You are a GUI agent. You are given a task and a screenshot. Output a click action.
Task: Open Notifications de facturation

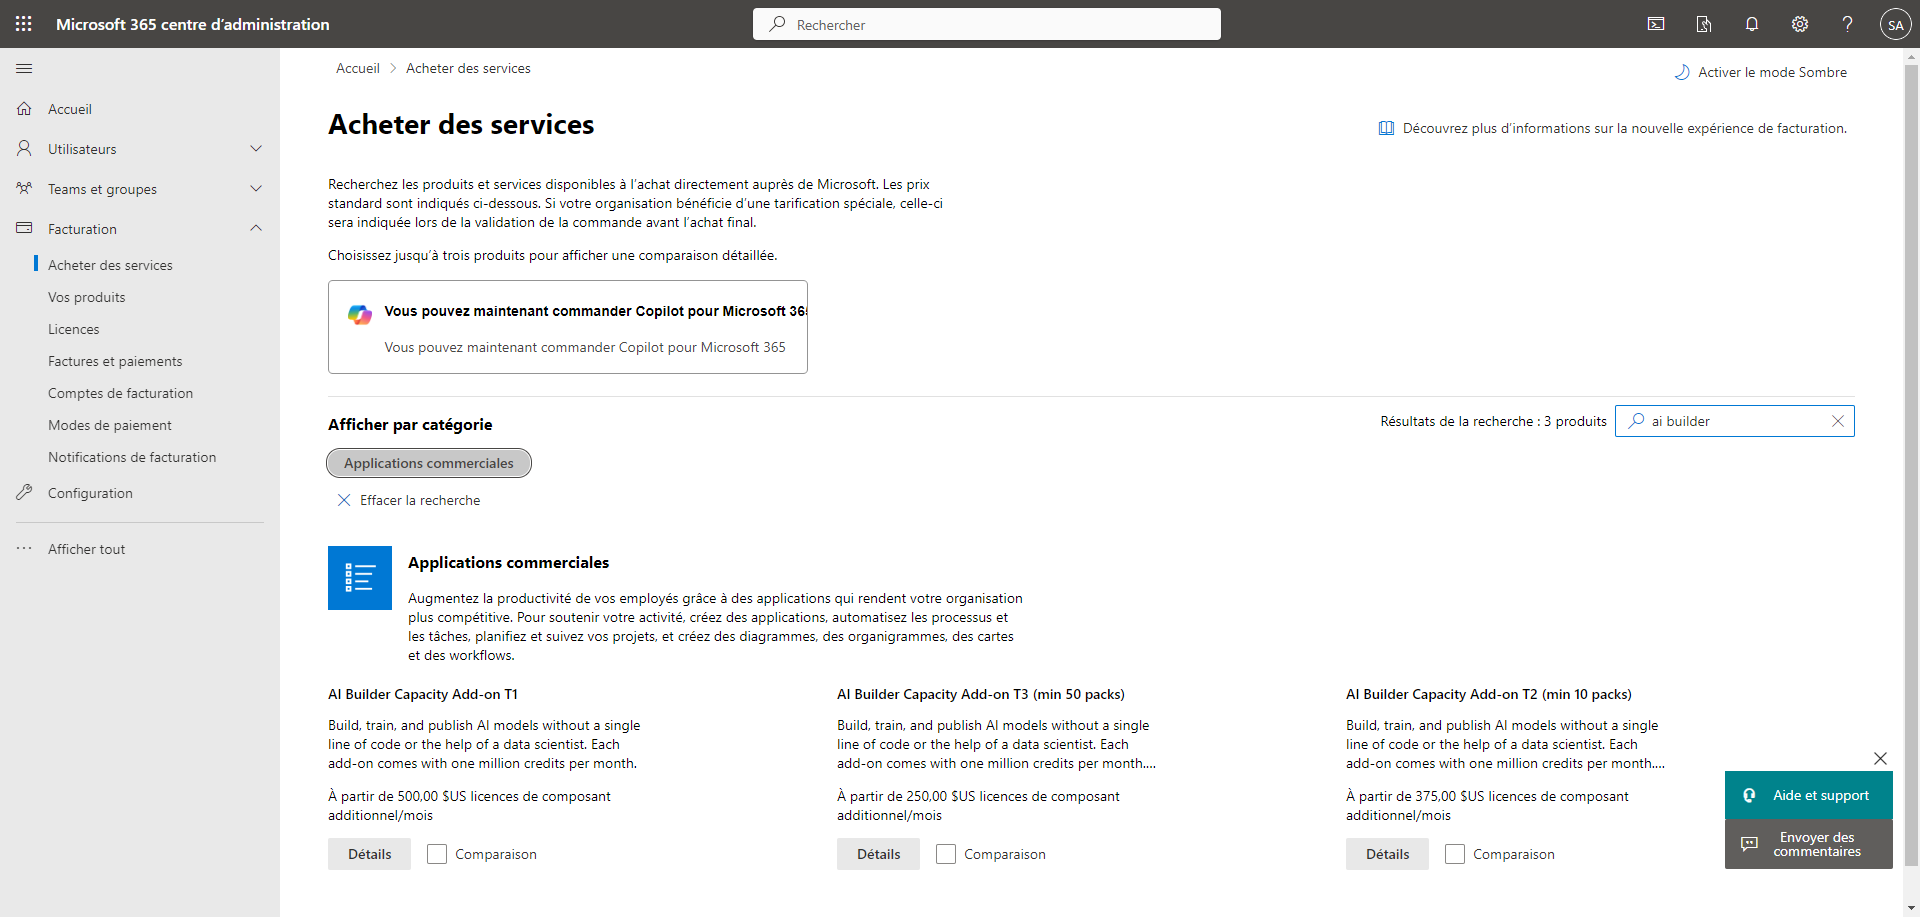132,457
